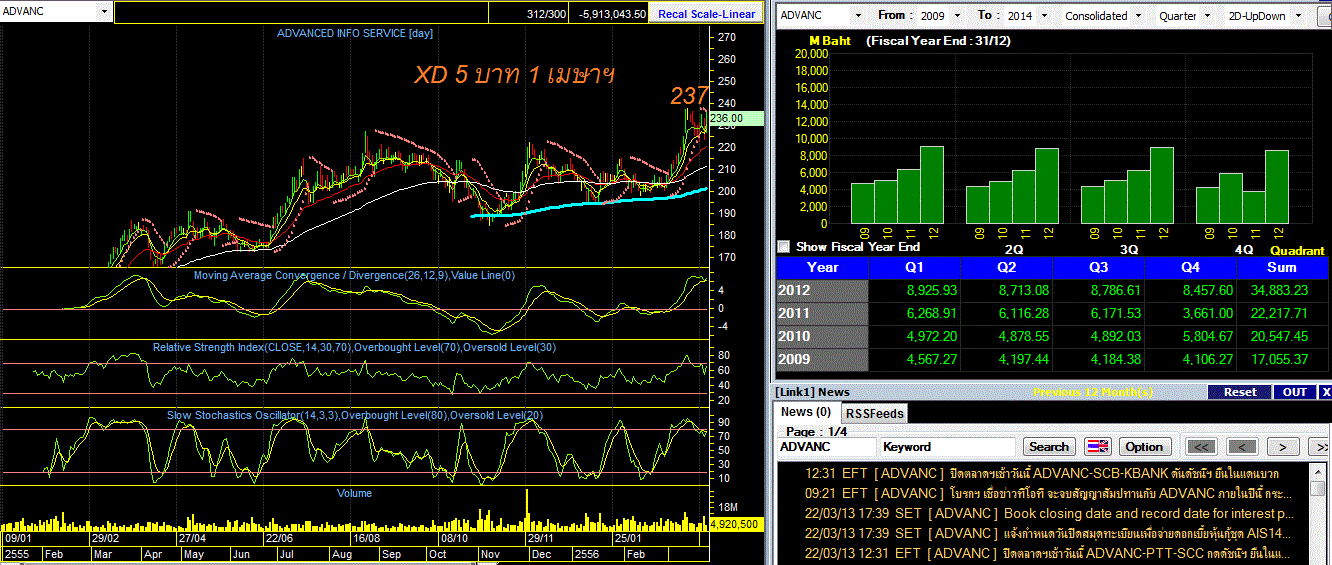Click the 3,661.00 Q4 2011 cell
This screenshot has height=565, width=1332.
[x=1190, y=313]
